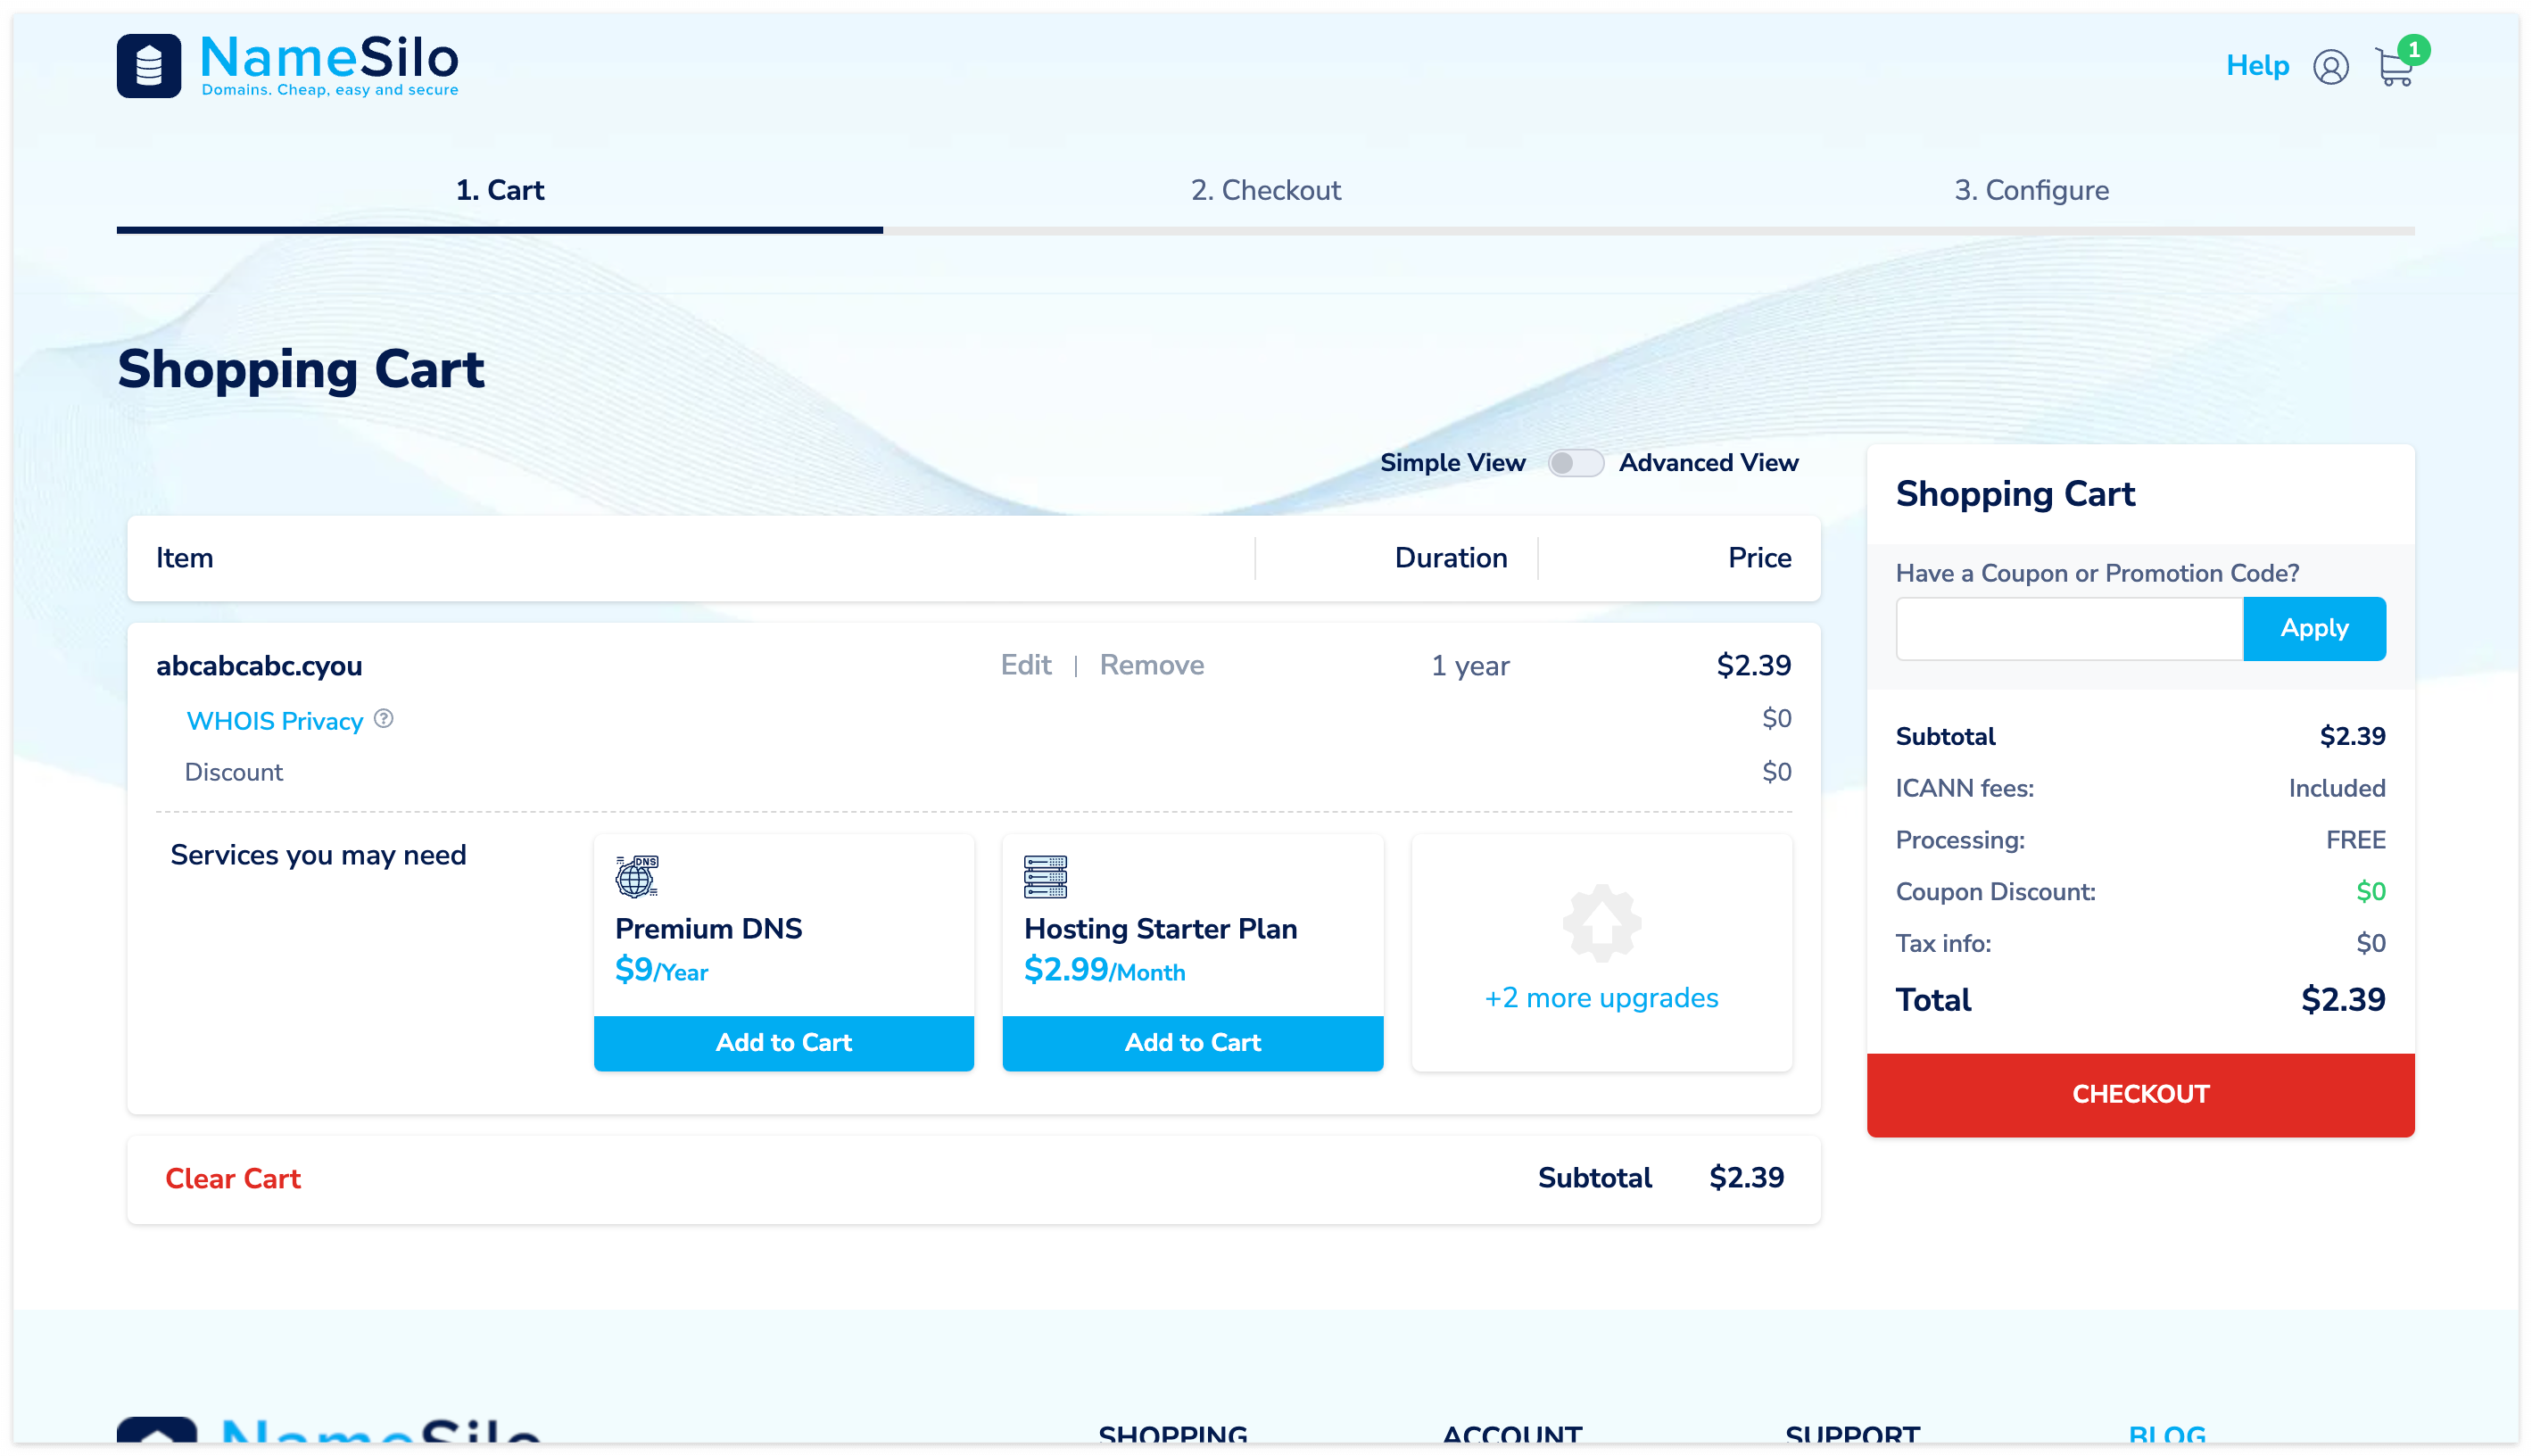Switch to the 3. Configure step tab
The image size is (2532, 1456).
2031,190
